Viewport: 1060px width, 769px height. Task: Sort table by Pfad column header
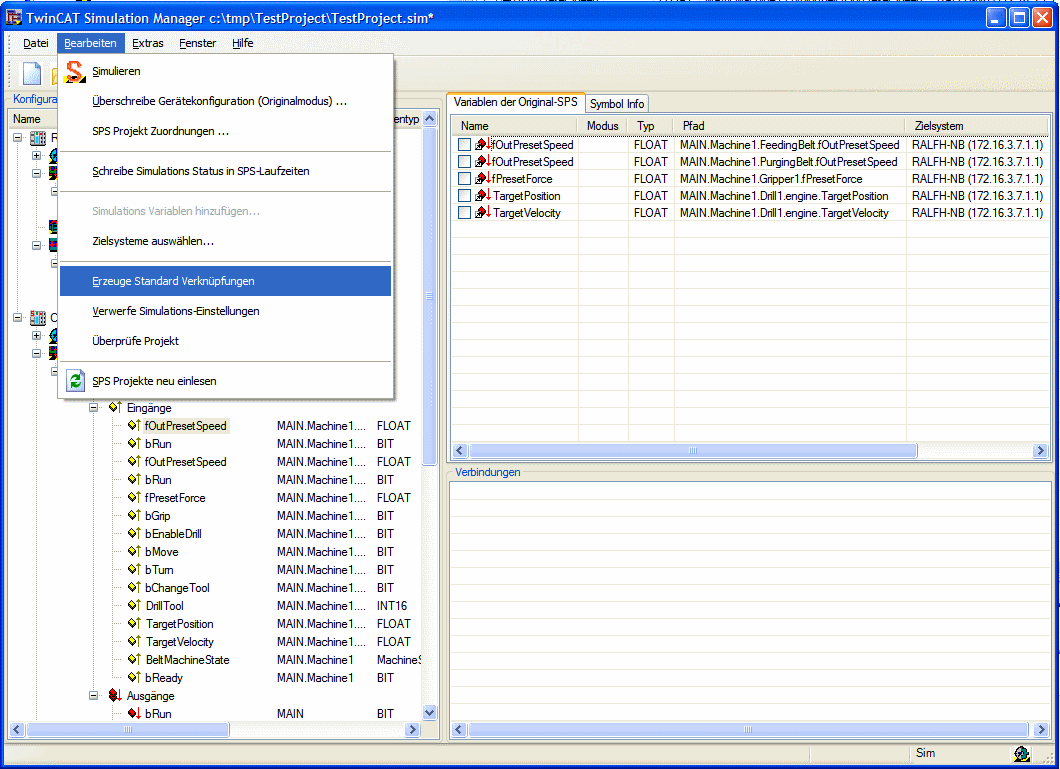coord(790,126)
